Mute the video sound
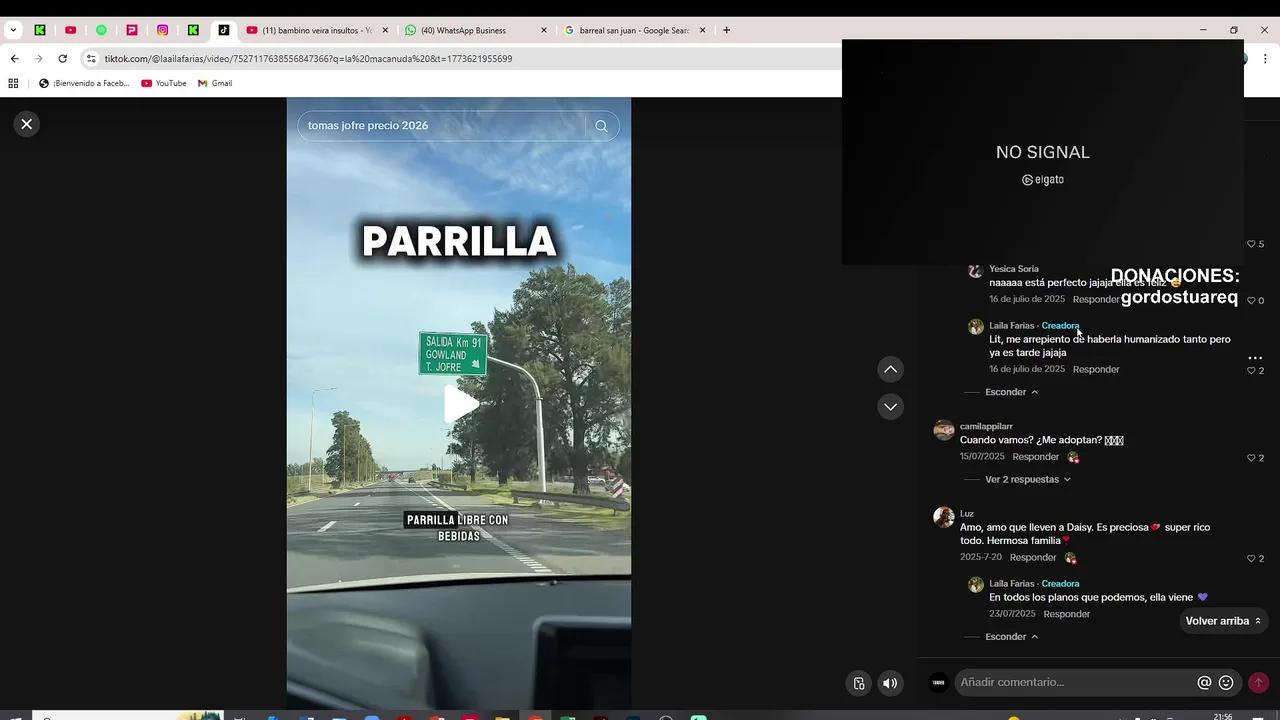This screenshot has width=1280, height=720. 889,683
